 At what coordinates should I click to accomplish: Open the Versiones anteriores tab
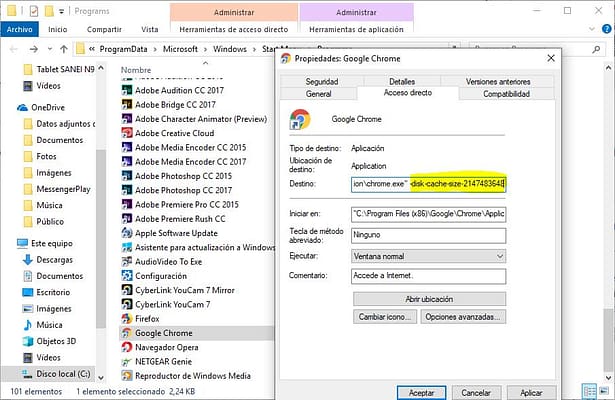[x=498, y=81]
